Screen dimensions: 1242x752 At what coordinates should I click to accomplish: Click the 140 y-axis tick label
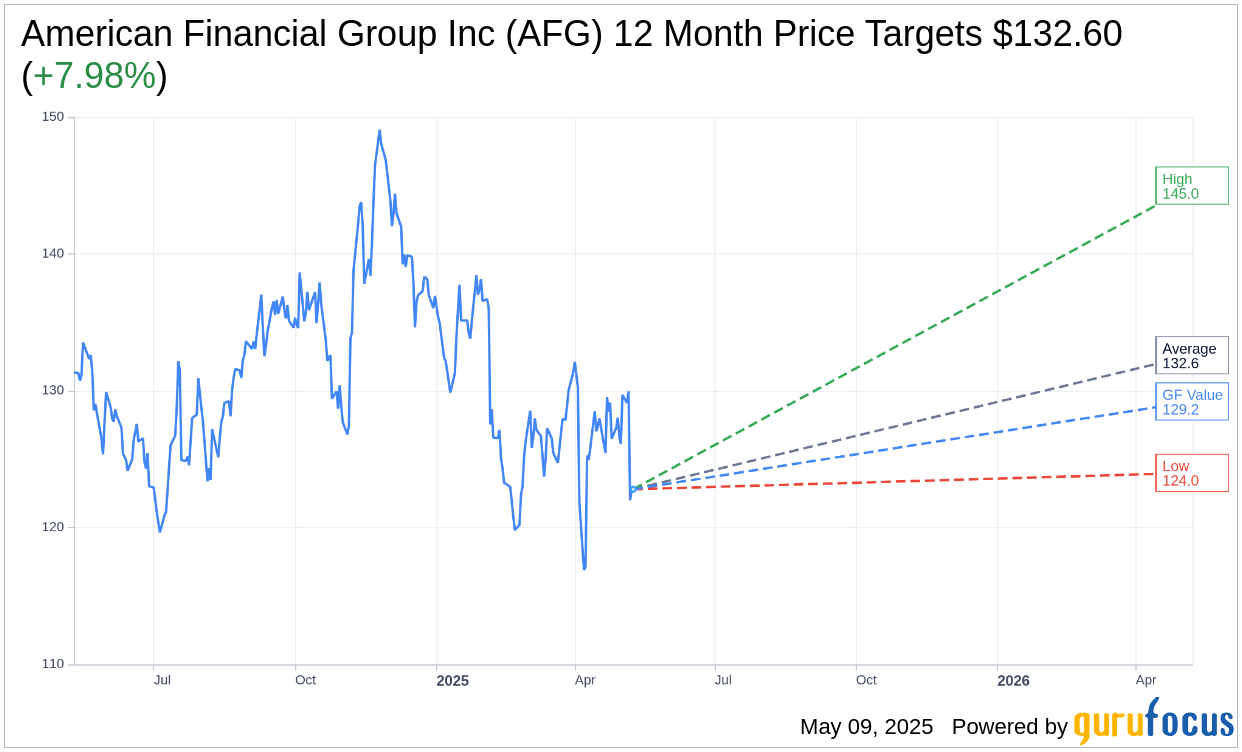(x=53, y=254)
